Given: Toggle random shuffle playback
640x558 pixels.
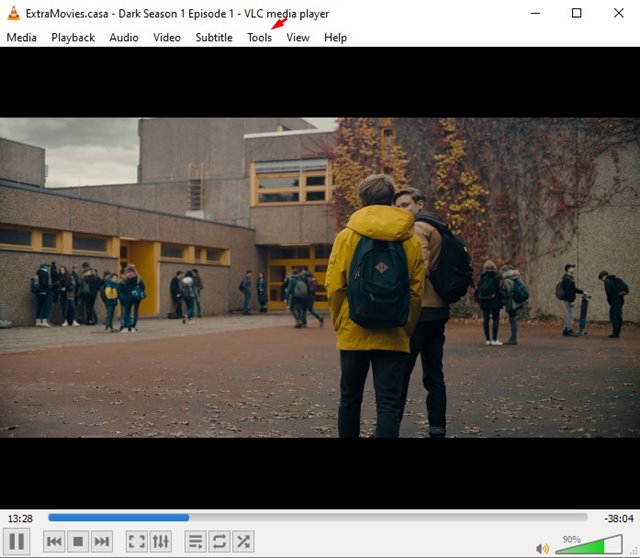Looking at the screenshot, I should coord(243,541).
